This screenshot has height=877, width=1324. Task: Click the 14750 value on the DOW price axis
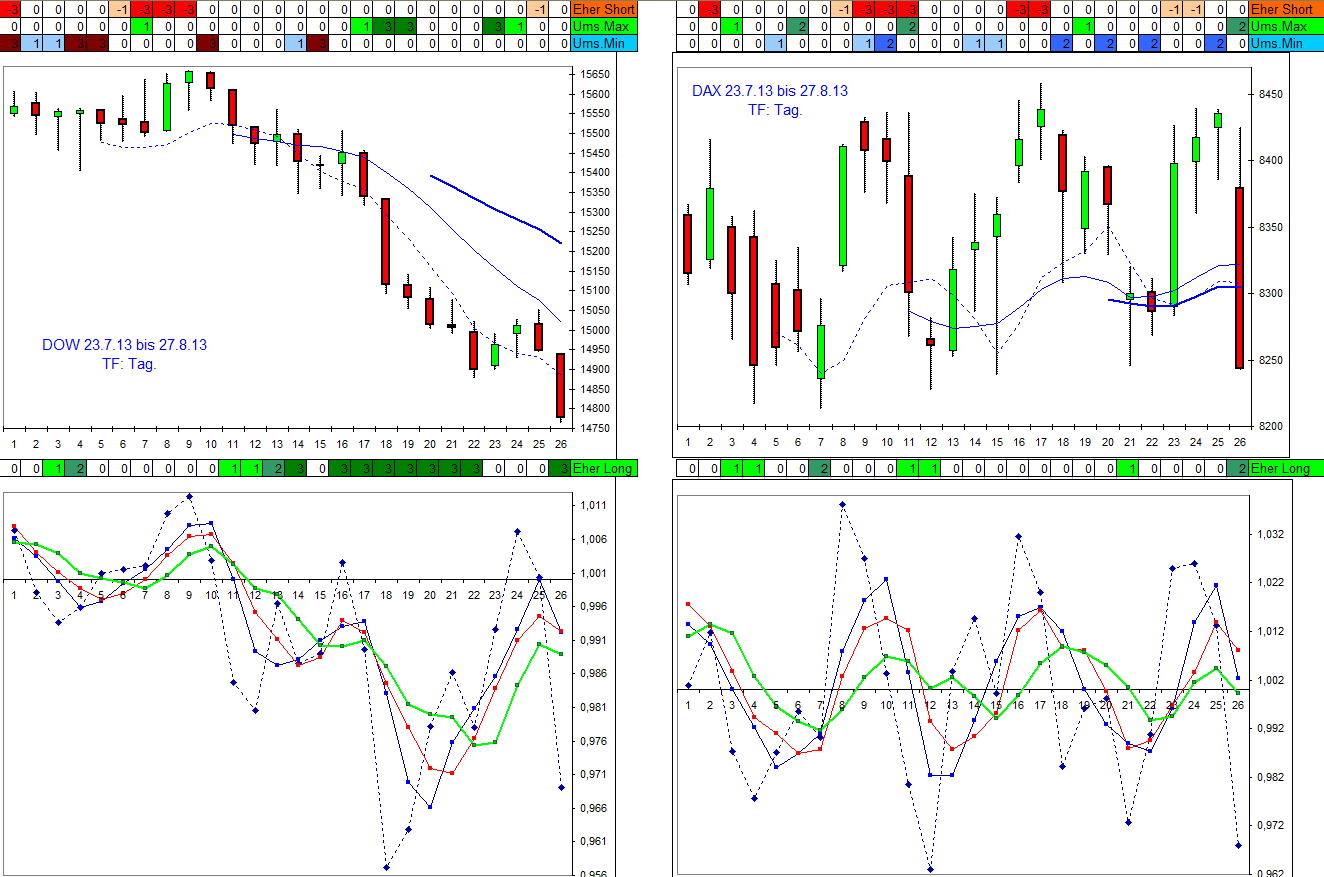(x=594, y=428)
